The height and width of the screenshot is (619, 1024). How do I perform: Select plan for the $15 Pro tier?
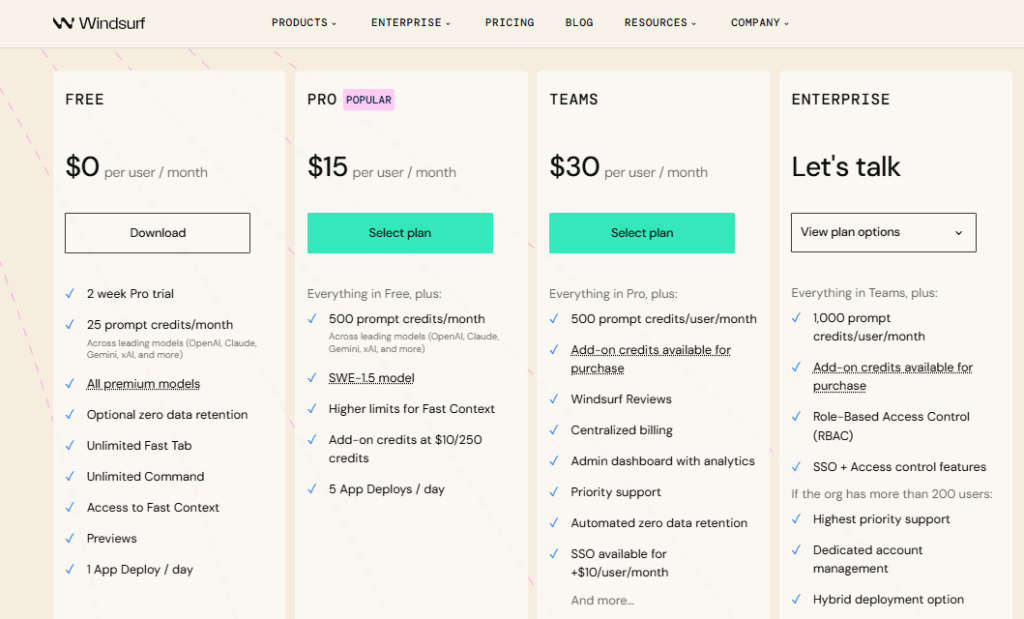400,233
